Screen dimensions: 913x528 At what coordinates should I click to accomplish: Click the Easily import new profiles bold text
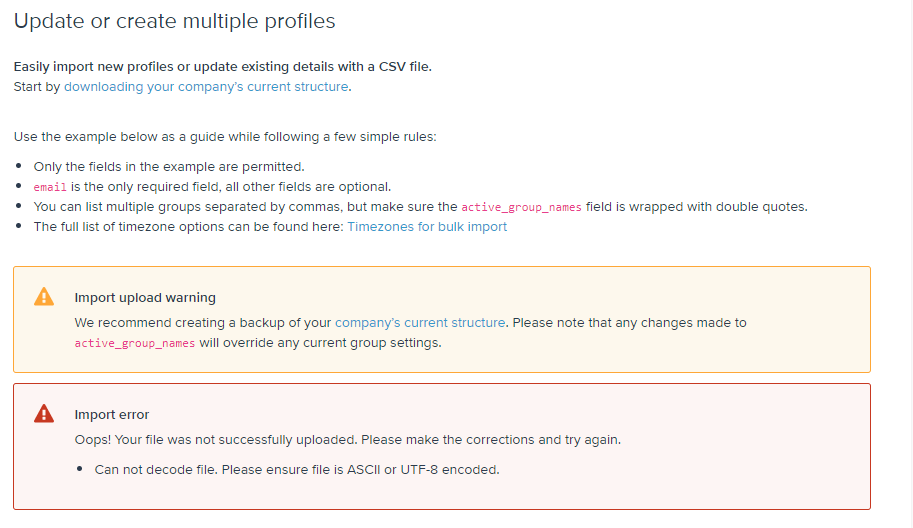tap(222, 67)
